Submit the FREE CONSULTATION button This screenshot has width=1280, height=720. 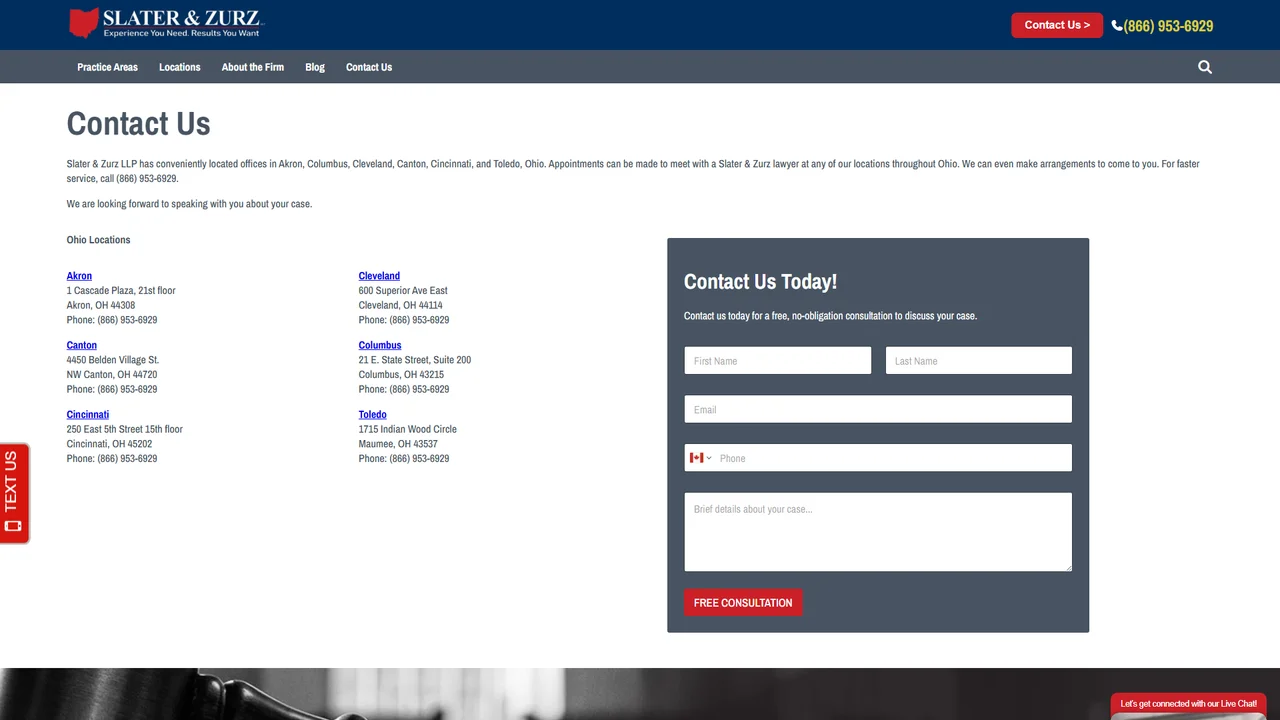743,603
